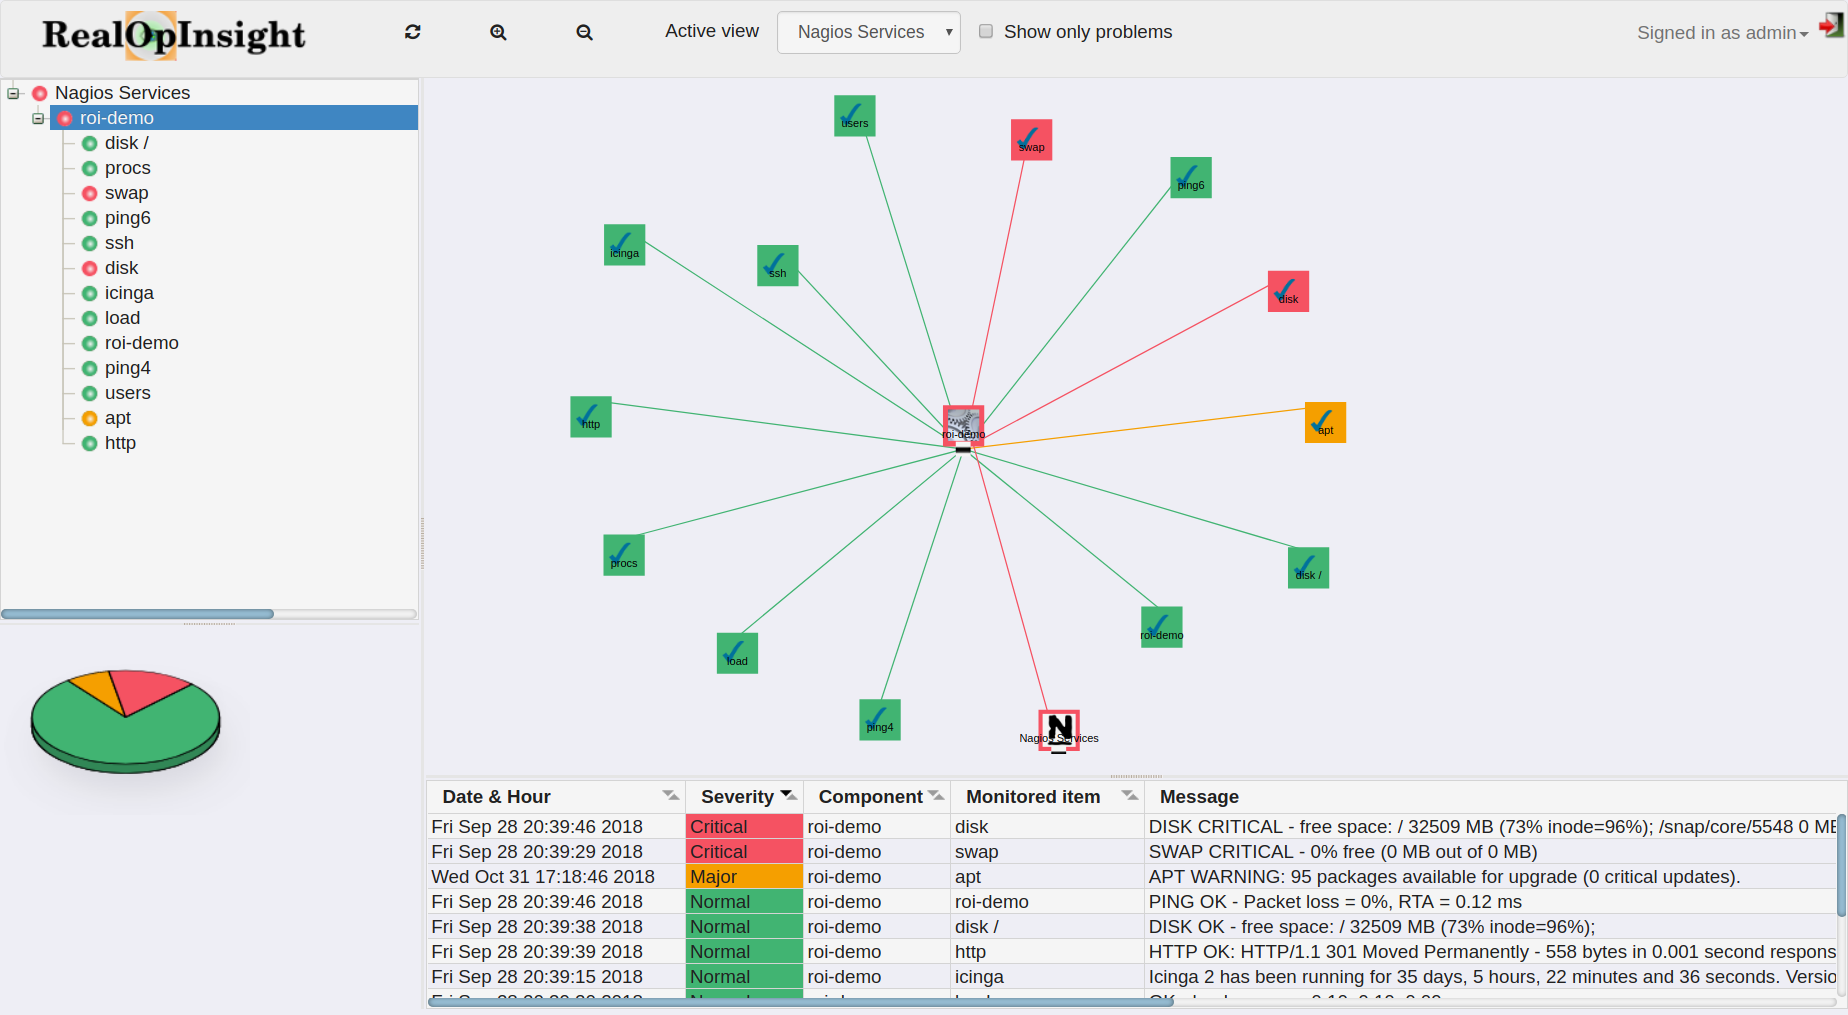Collapse the roi-demo tree branch

point(38,118)
